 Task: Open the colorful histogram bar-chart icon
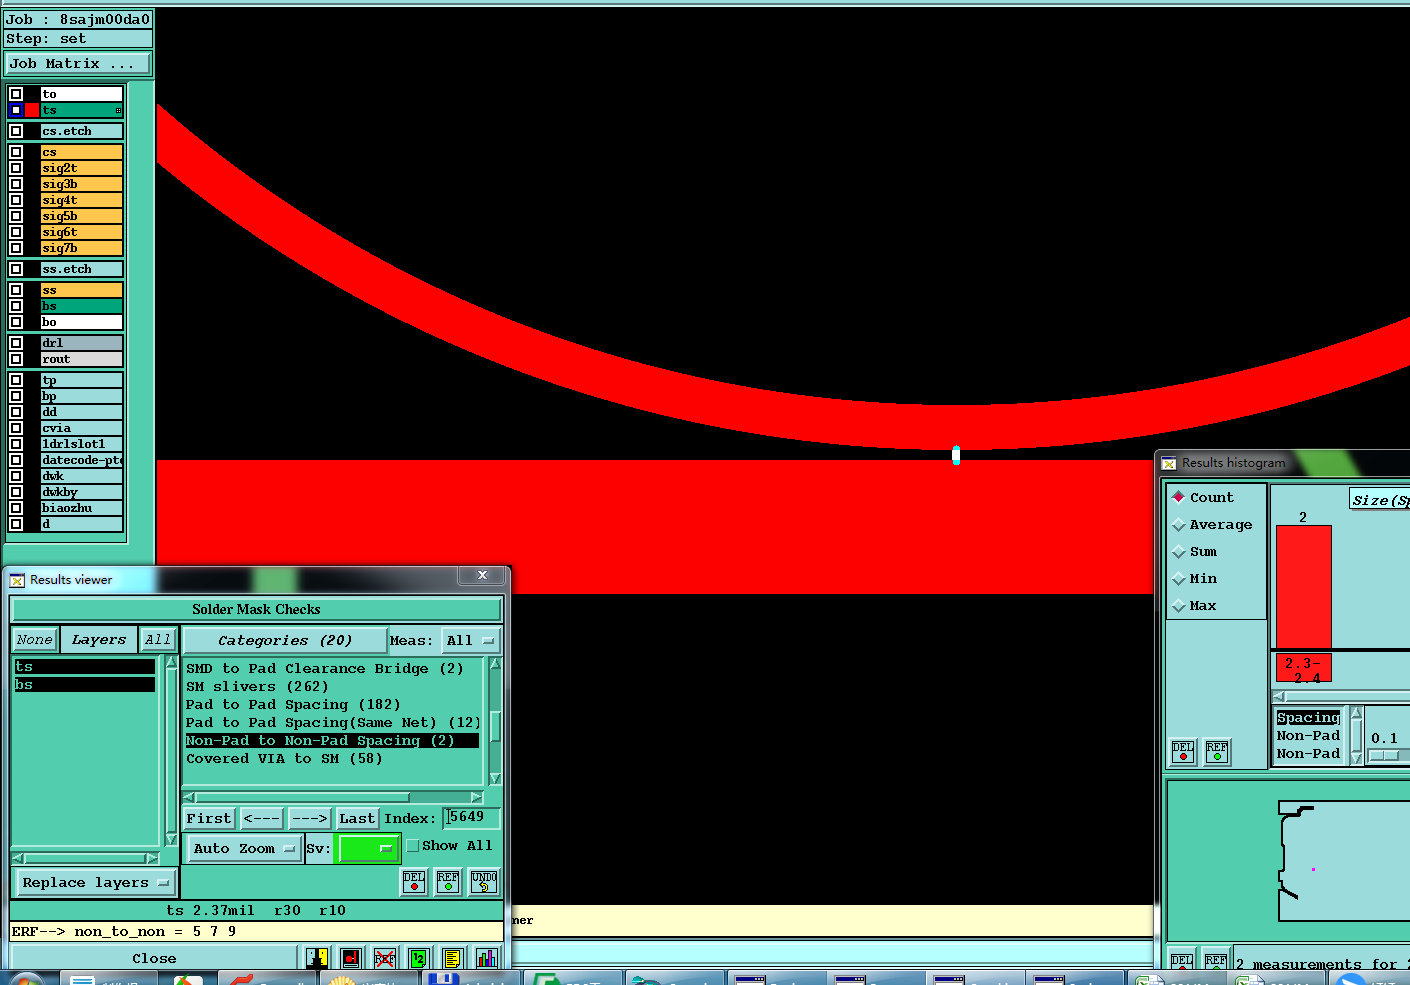486,958
